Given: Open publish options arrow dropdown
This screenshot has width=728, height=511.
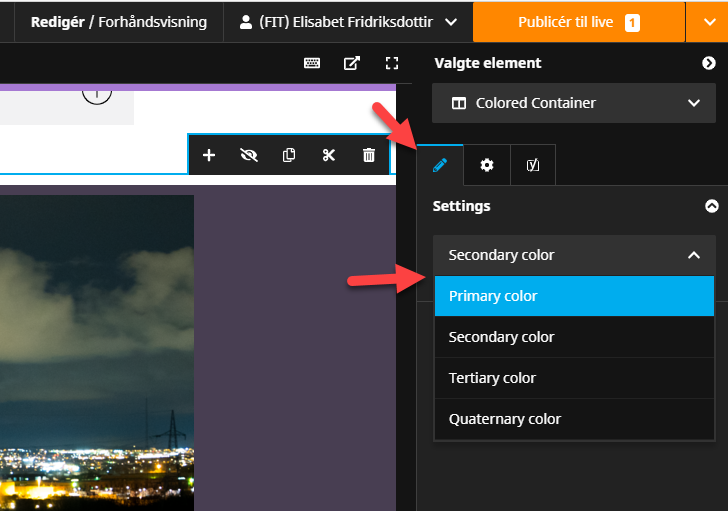Looking at the screenshot, I should (708, 22).
